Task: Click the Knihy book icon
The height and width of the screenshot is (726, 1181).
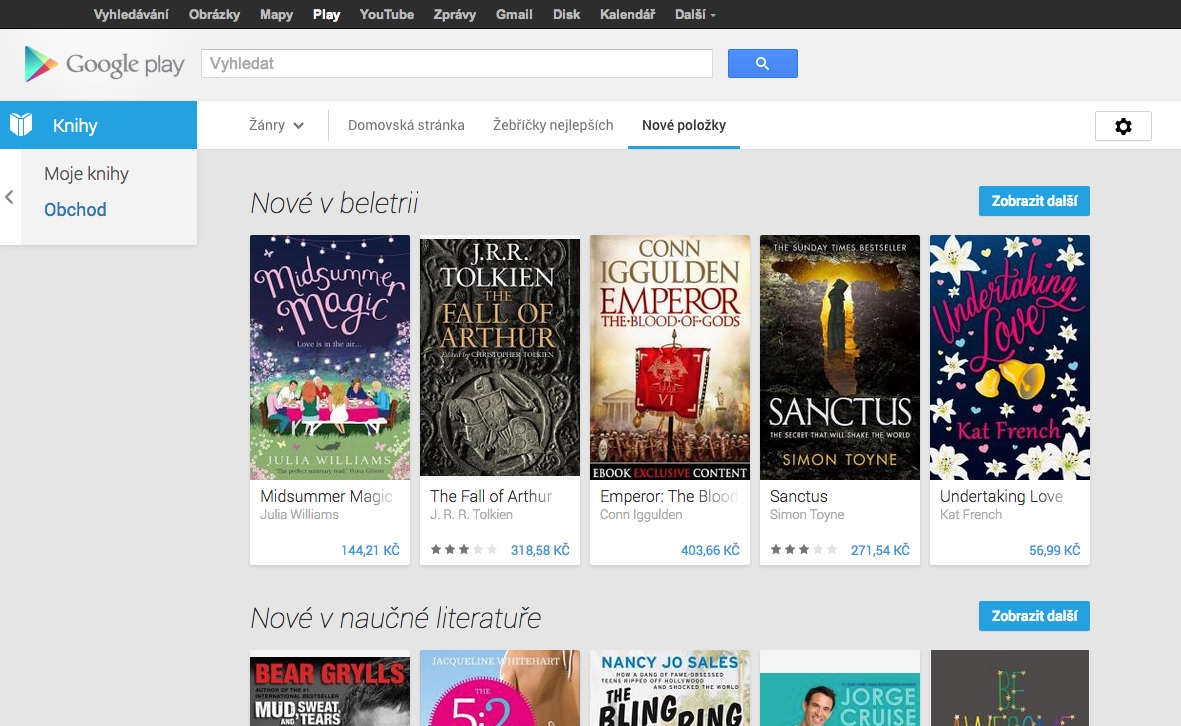Action: pos(21,125)
